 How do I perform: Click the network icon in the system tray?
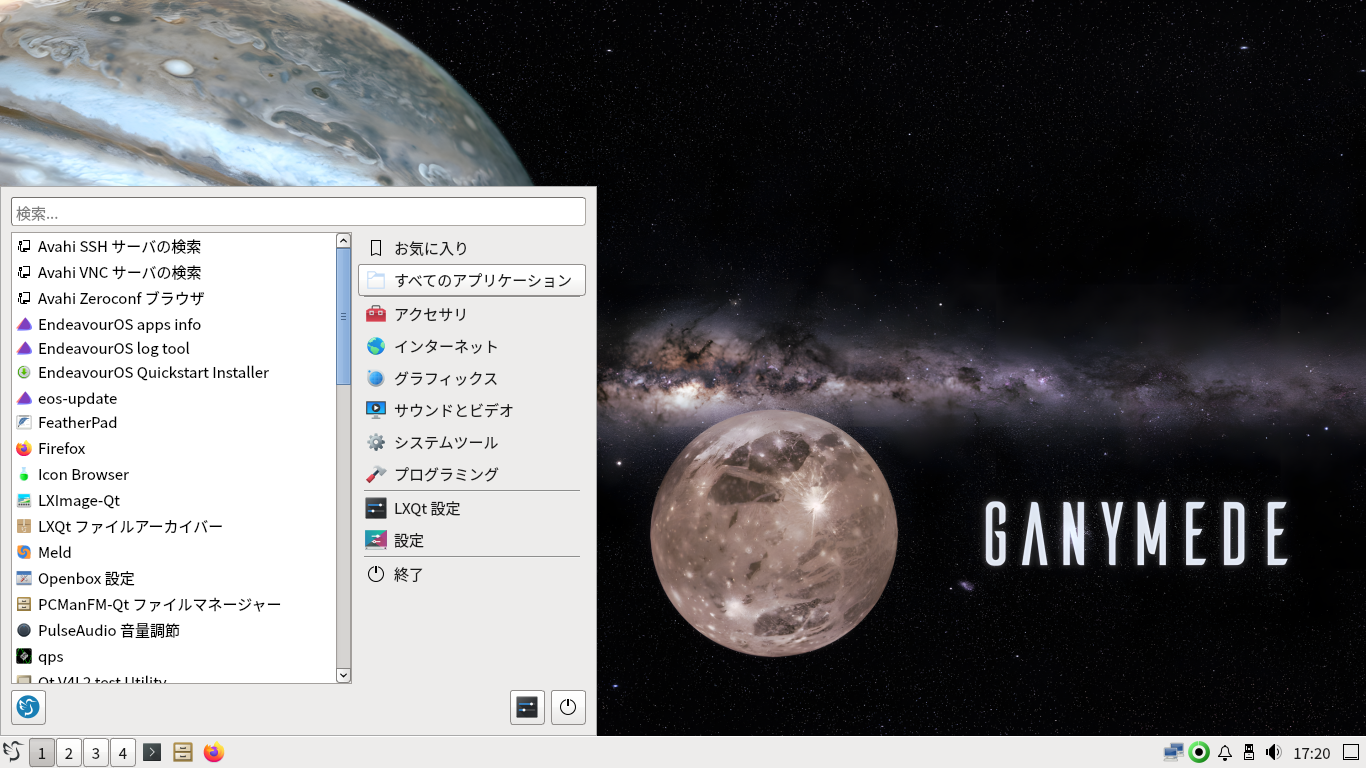pyautogui.click(x=1174, y=752)
